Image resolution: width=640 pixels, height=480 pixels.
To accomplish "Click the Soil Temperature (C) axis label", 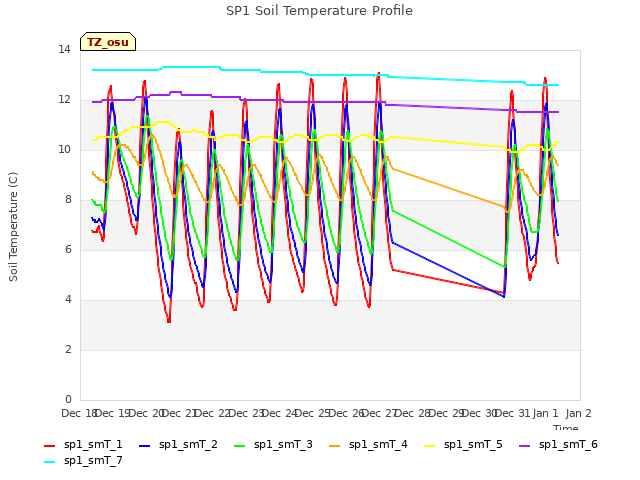I will [13, 227].
